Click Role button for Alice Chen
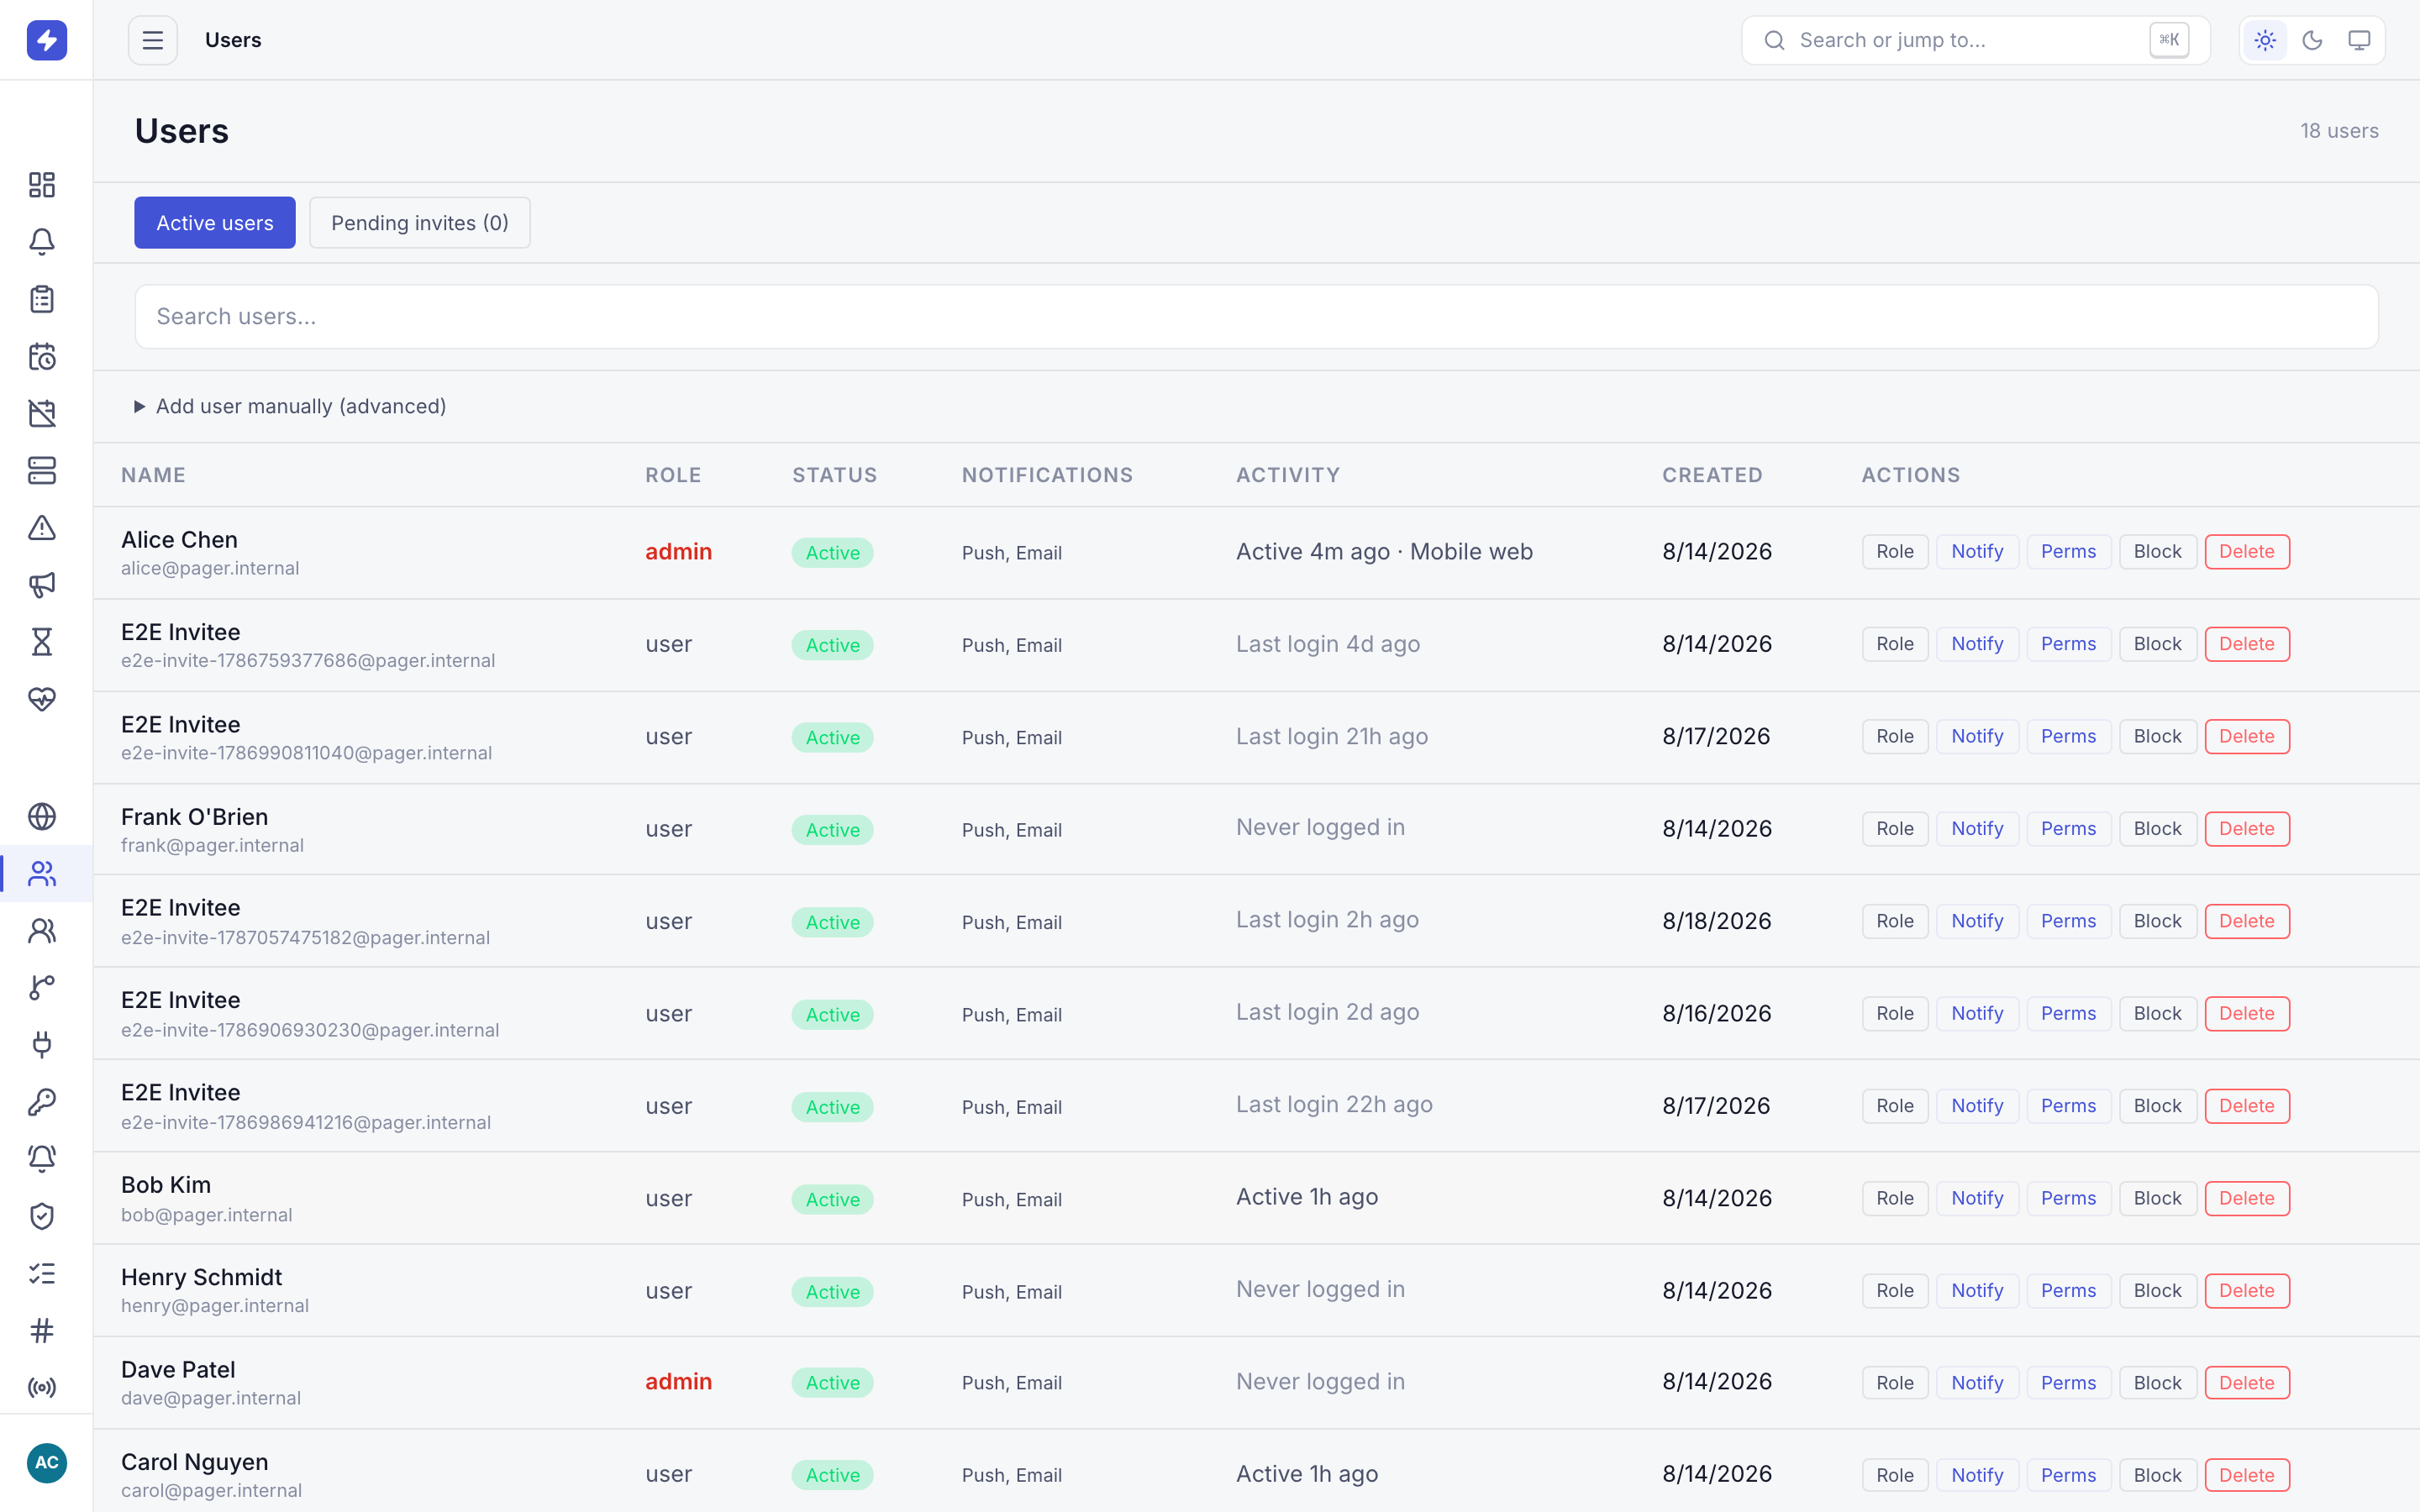This screenshot has width=2420, height=1512. coord(1895,552)
